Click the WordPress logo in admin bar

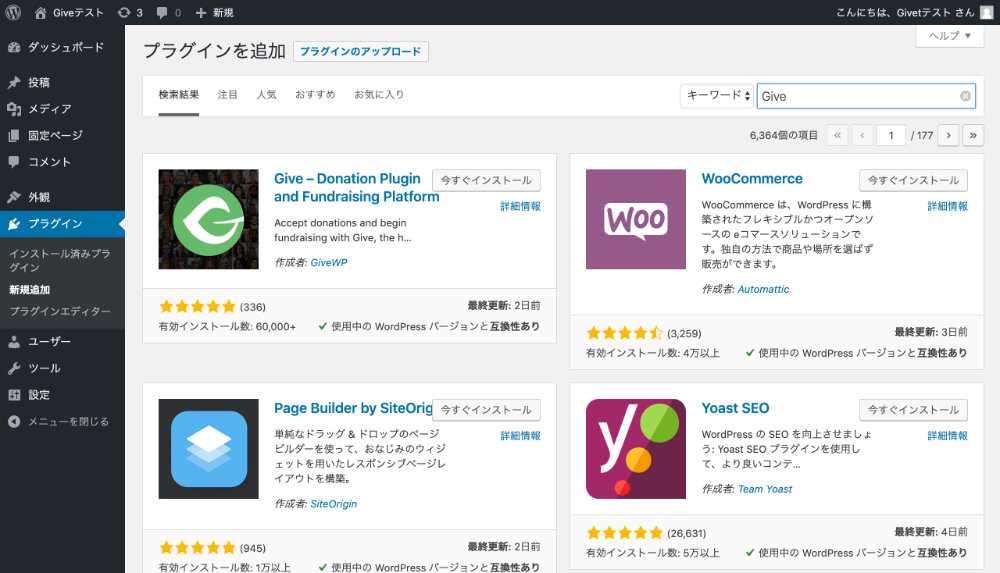click(13, 12)
